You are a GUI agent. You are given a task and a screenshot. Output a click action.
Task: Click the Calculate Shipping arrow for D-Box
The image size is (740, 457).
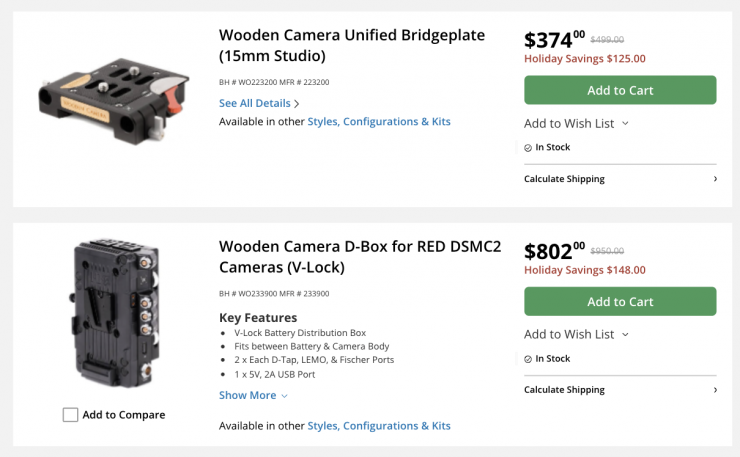click(x=714, y=390)
